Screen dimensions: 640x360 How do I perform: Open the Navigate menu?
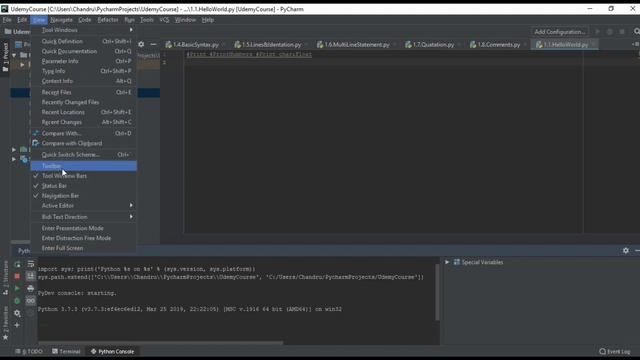61,20
